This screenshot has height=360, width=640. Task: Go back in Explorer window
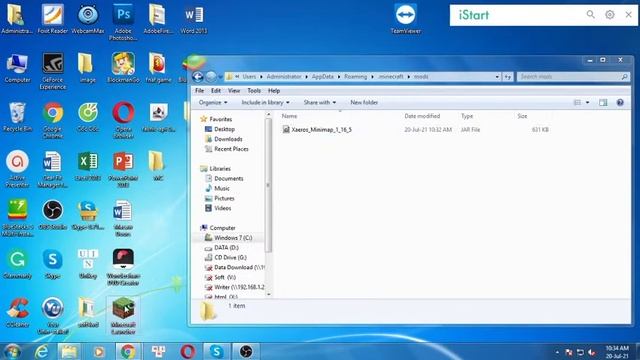(x=198, y=76)
